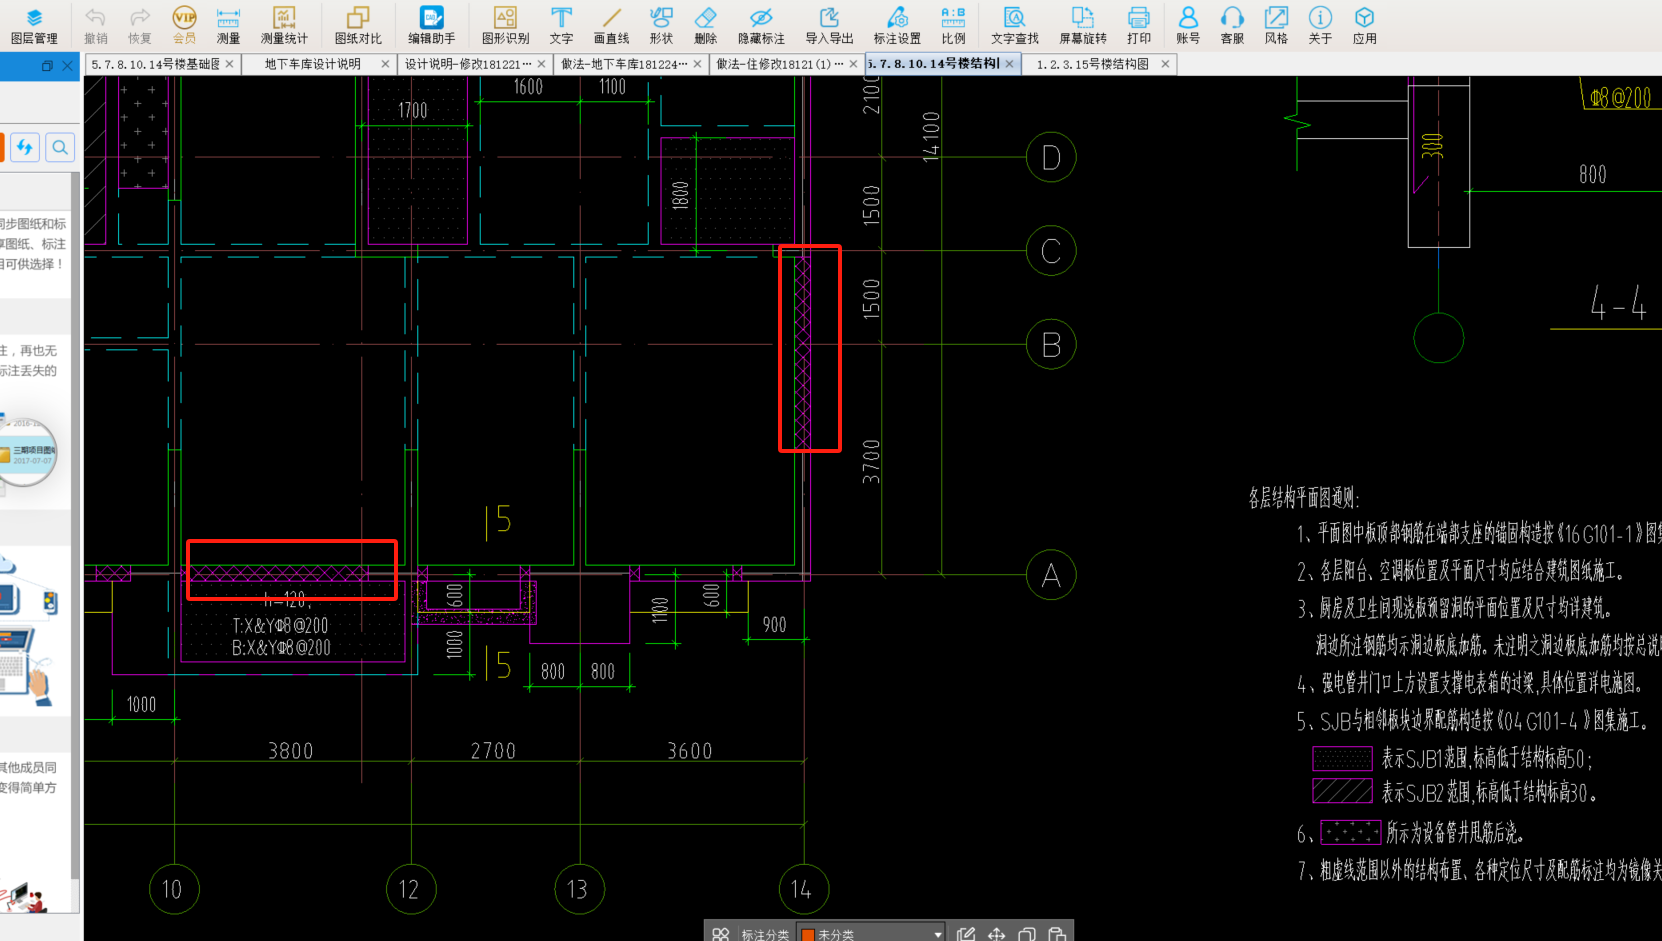
Task: Open the VIP 会员 membership icon
Action: 184,26
